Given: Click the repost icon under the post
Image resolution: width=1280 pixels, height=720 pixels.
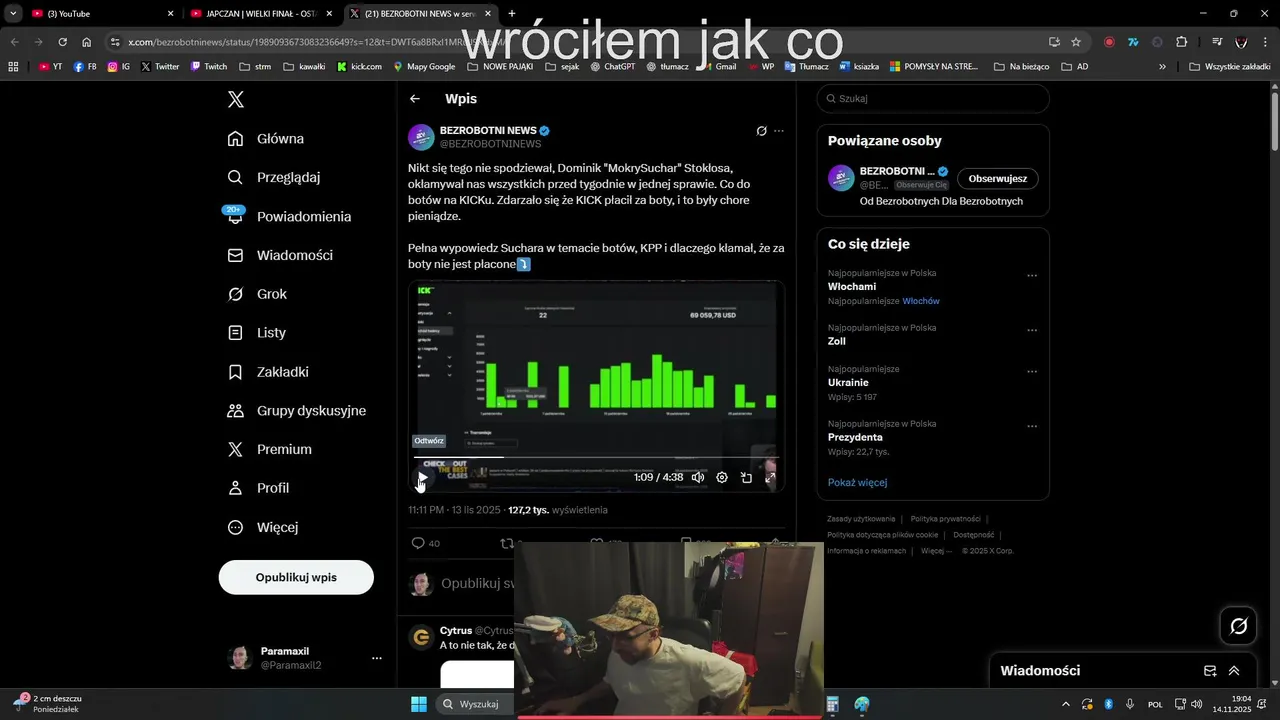Looking at the screenshot, I should coord(507,543).
